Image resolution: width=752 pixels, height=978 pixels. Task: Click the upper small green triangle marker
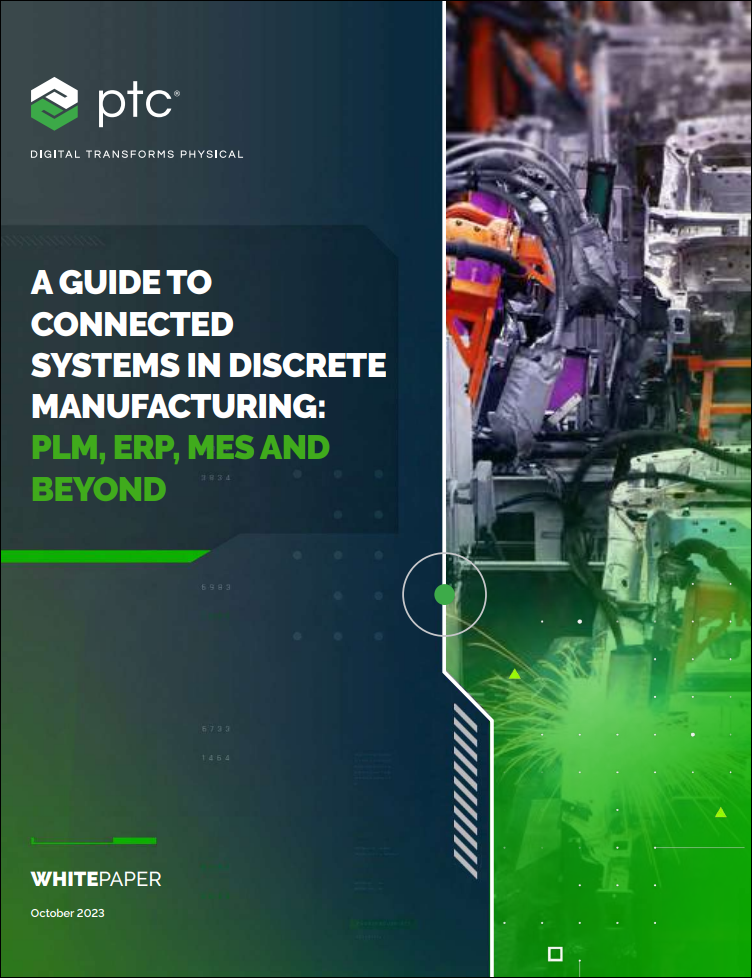(x=514, y=674)
